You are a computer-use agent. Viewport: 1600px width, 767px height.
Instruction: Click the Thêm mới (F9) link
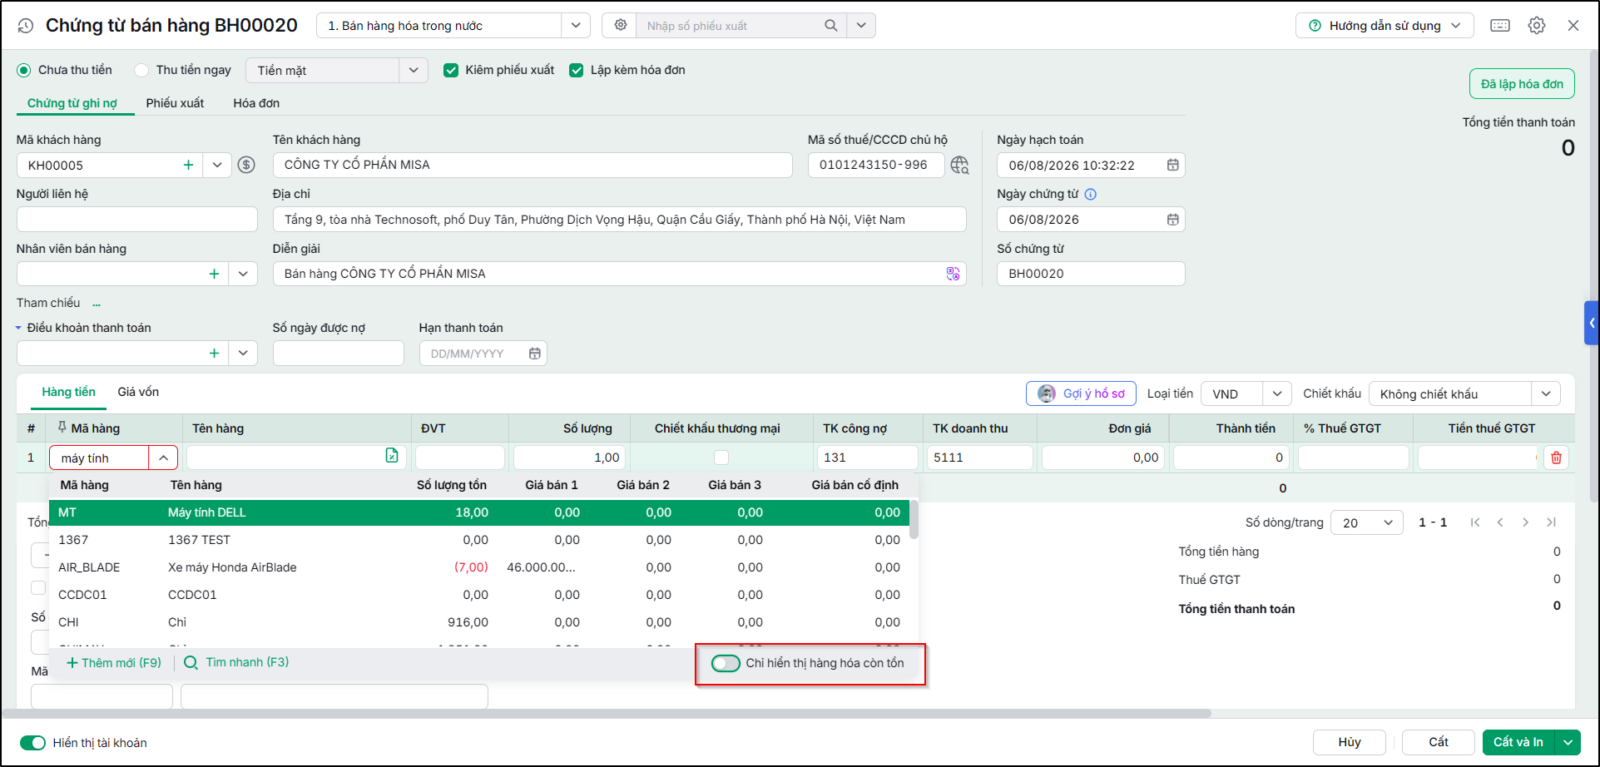click(114, 663)
